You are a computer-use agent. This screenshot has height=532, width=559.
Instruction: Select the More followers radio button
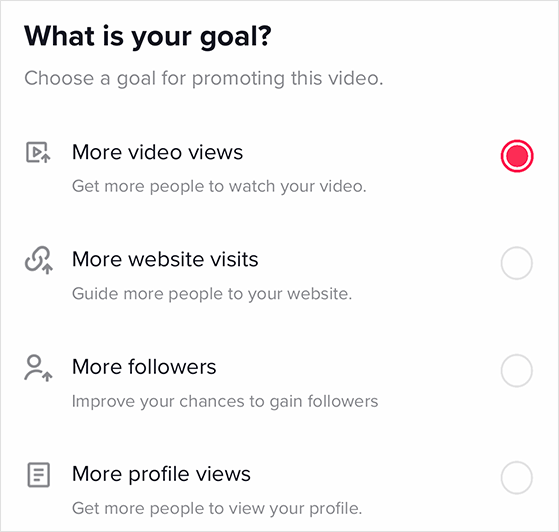[517, 370]
